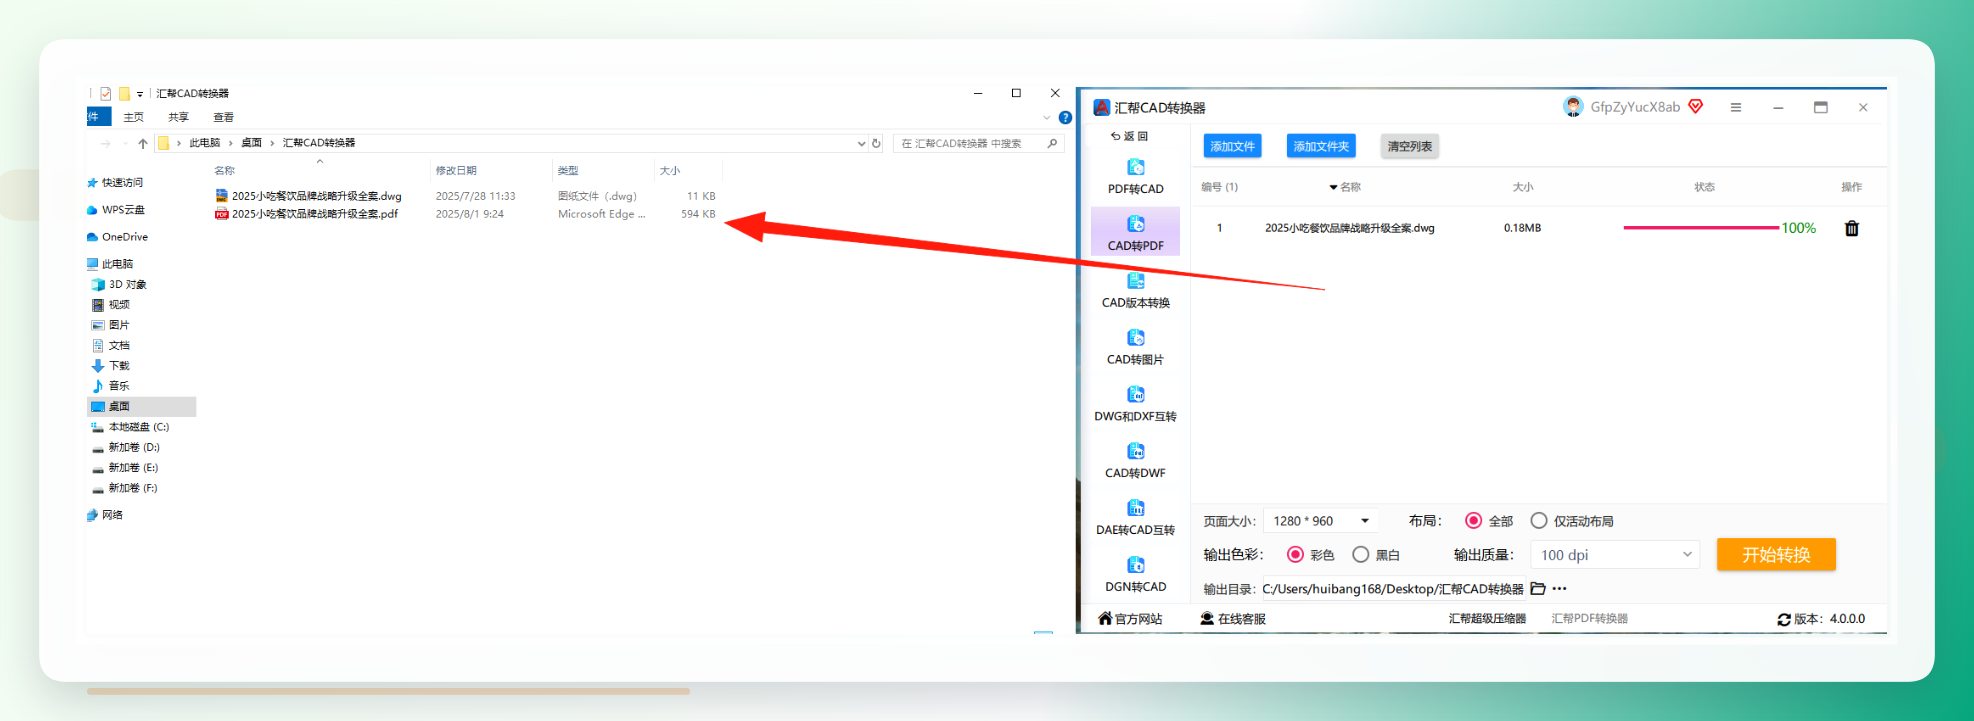The height and width of the screenshot is (721, 1974).
Task: Click the user avatar GfpZyYucX8ab
Action: click(1573, 107)
